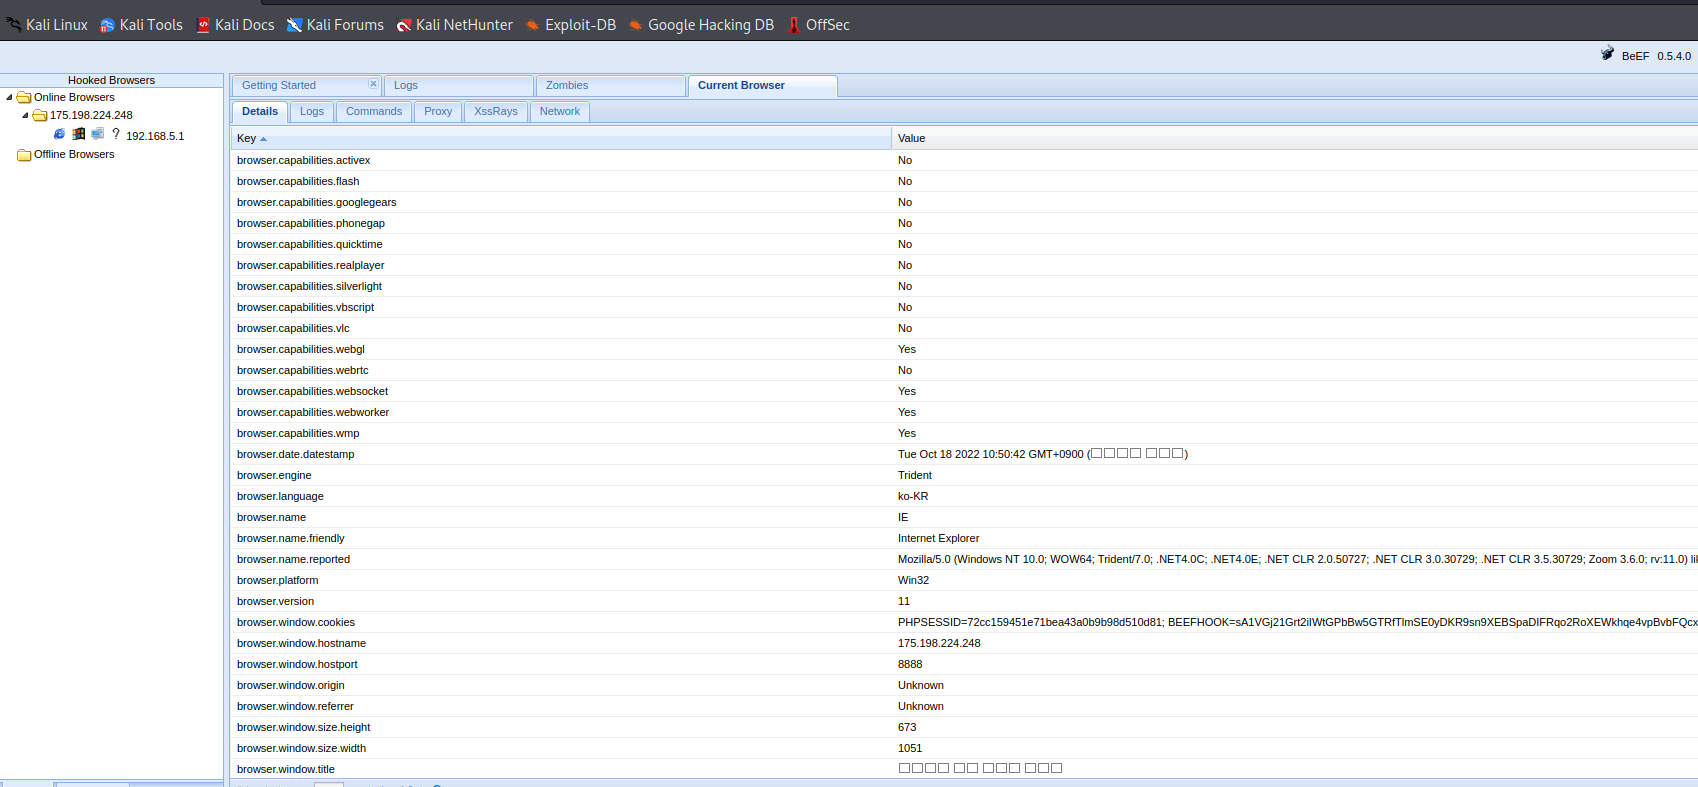Click the Offline Browsers folder icon
The width and height of the screenshot is (1698, 787).
(25, 154)
